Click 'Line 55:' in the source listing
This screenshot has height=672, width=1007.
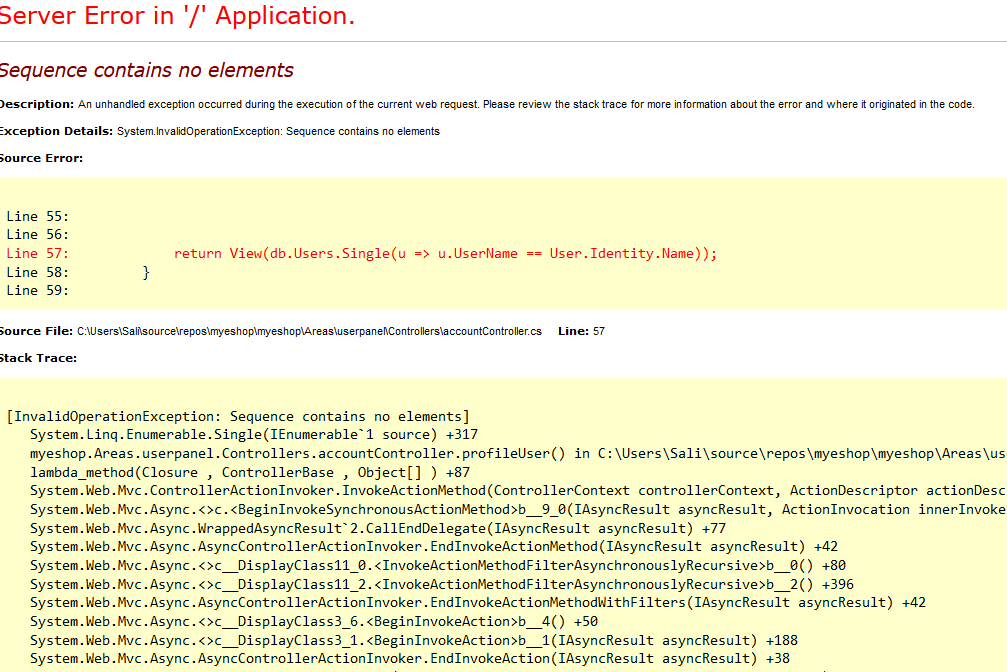point(37,216)
